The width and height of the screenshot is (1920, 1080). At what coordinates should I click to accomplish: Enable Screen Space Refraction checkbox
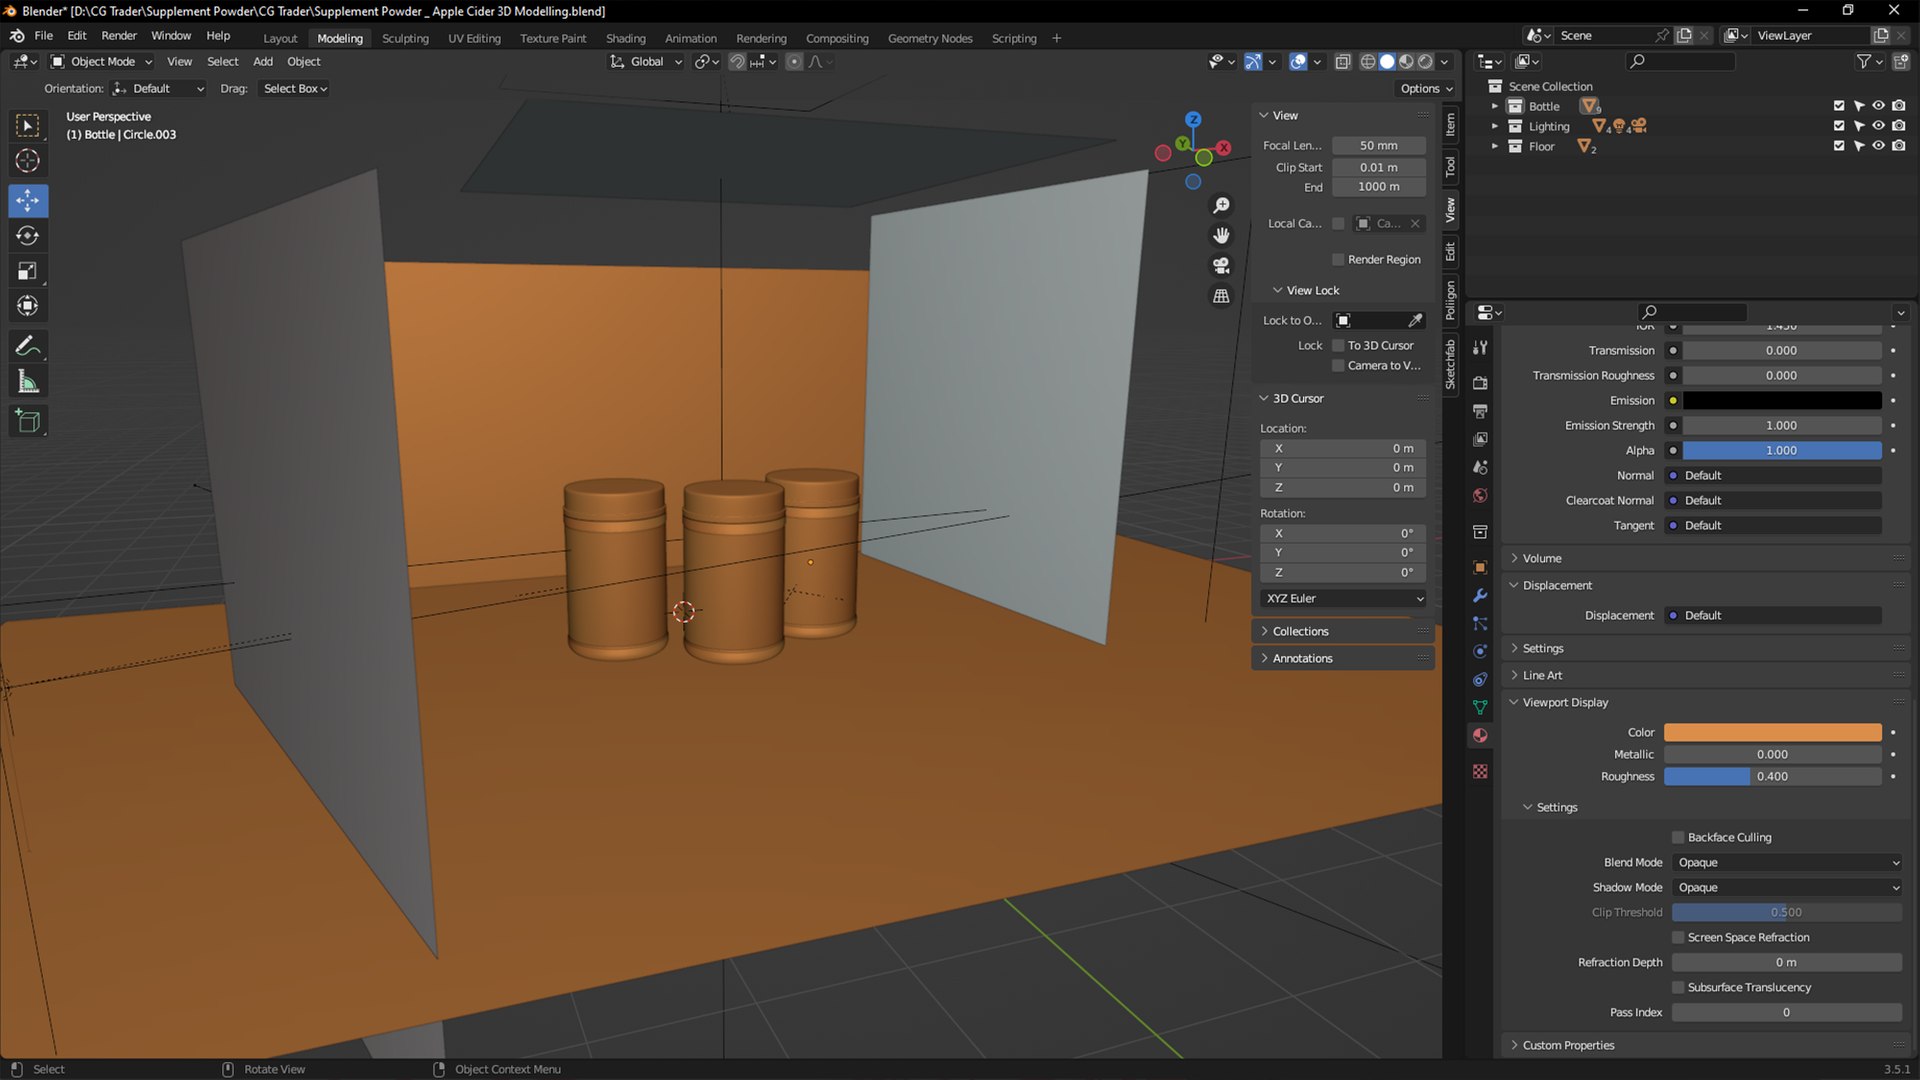[x=1678, y=938]
